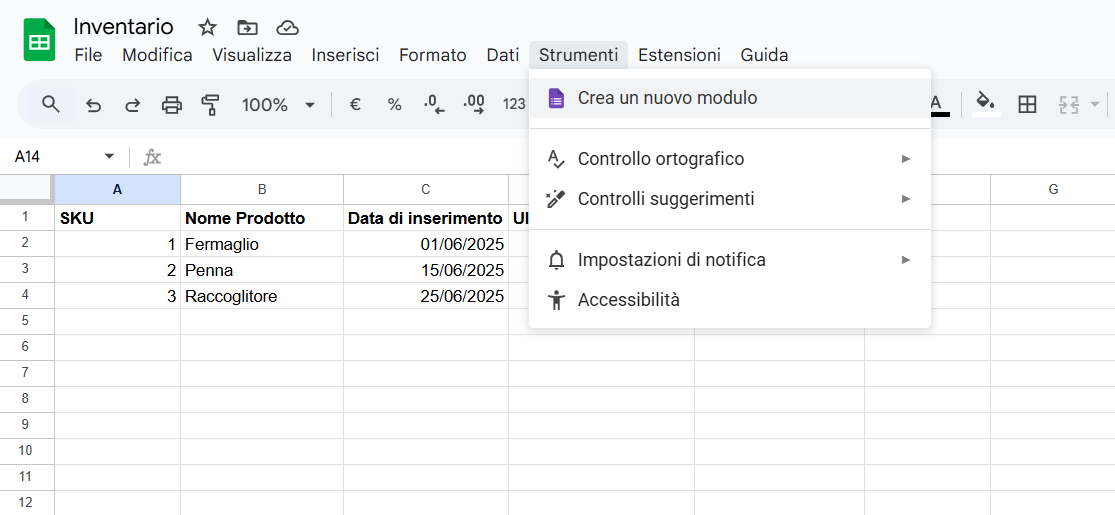Screen dimensions: 1115x515
Task: Print the spreadsheet
Action: [171, 105]
